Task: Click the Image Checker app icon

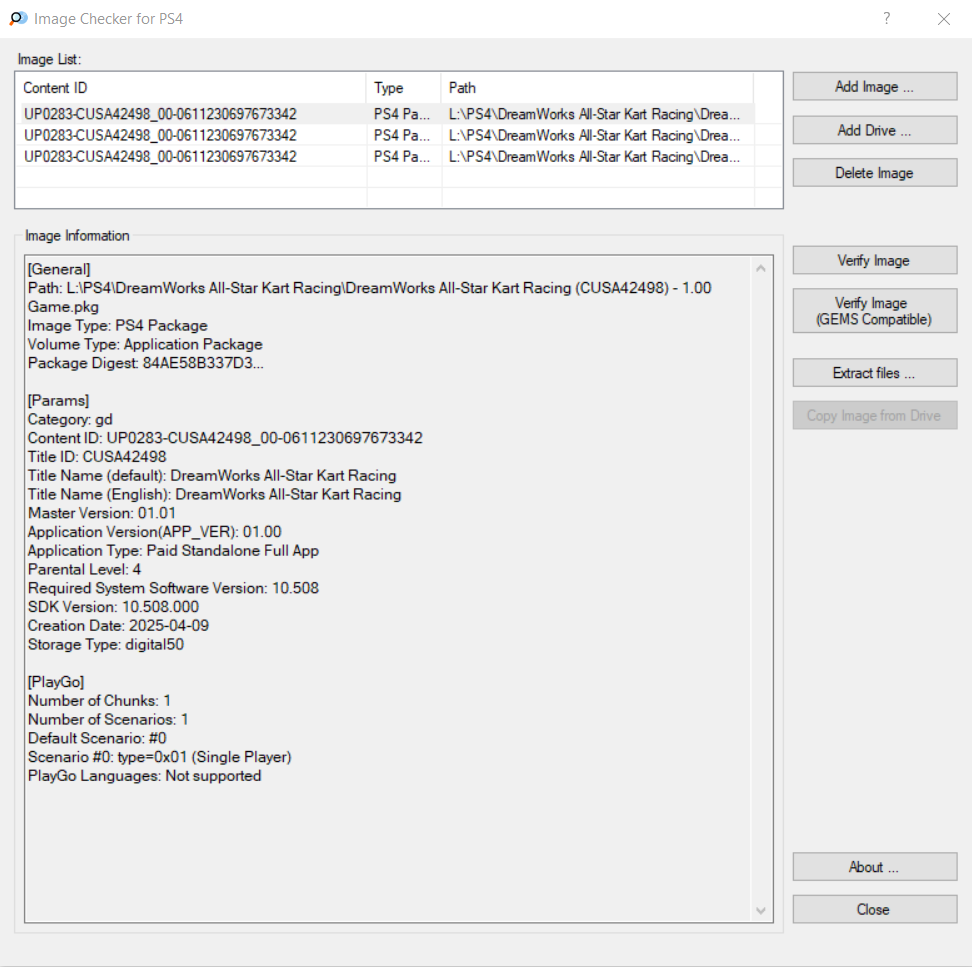Action: tap(19, 19)
